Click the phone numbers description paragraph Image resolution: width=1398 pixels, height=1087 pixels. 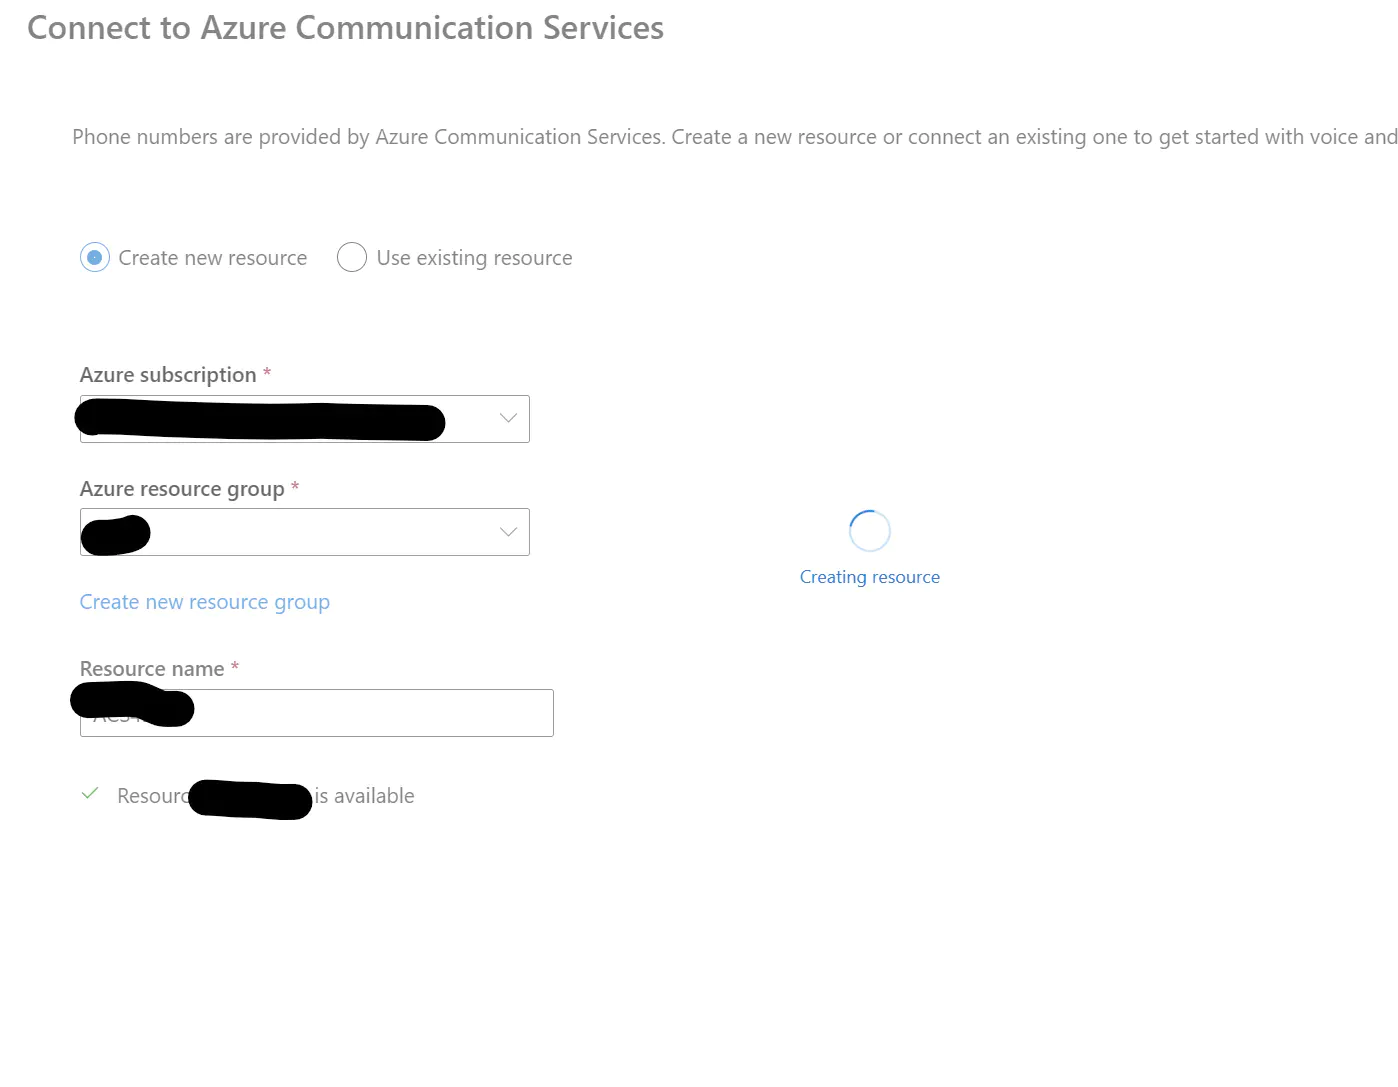pos(735,137)
